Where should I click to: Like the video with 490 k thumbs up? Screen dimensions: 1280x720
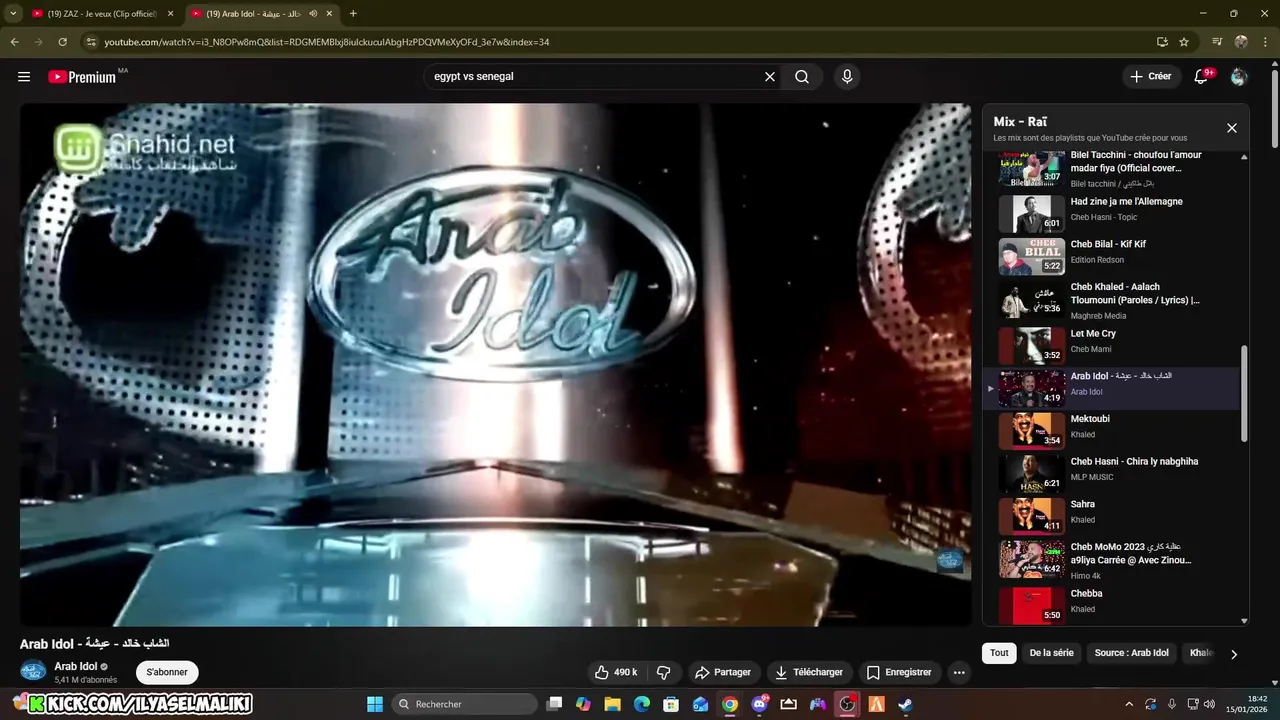click(616, 672)
